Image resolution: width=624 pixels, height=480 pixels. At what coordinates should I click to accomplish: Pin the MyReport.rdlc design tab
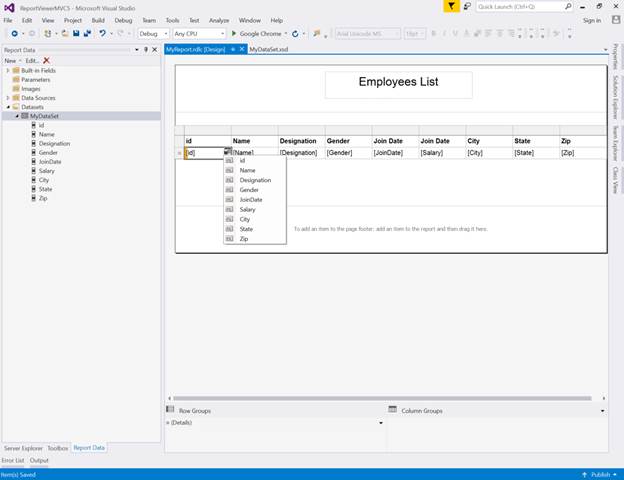coord(233,49)
